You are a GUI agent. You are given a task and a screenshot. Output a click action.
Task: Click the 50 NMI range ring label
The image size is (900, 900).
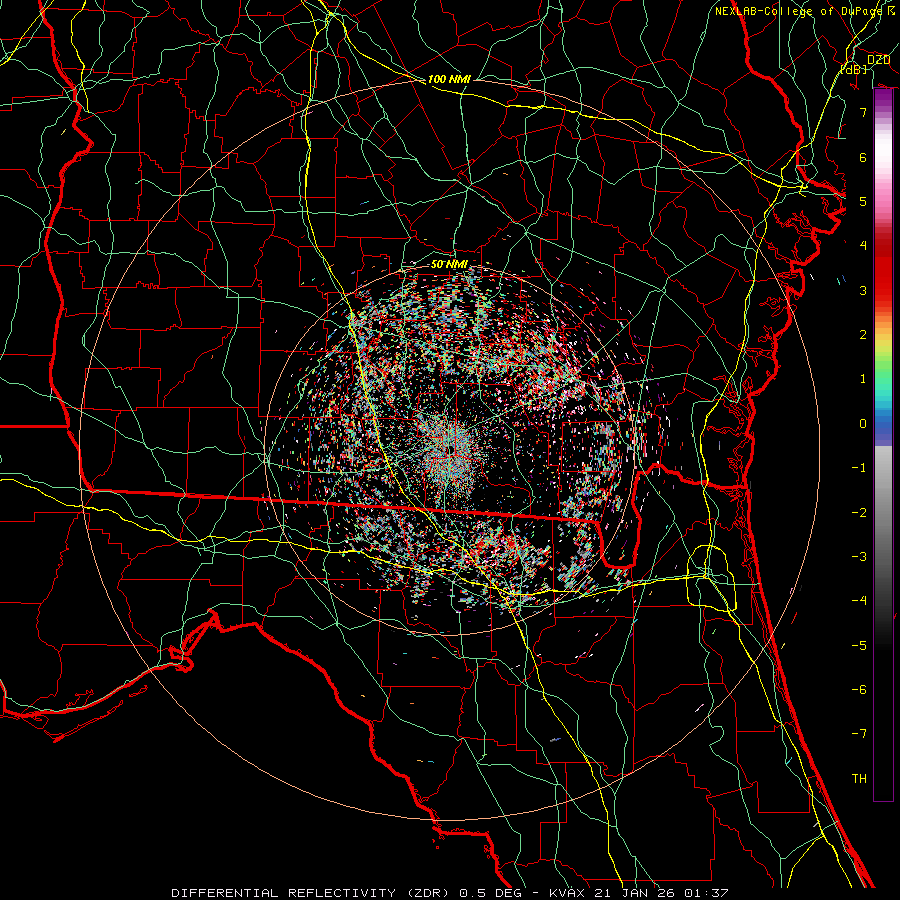click(449, 264)
